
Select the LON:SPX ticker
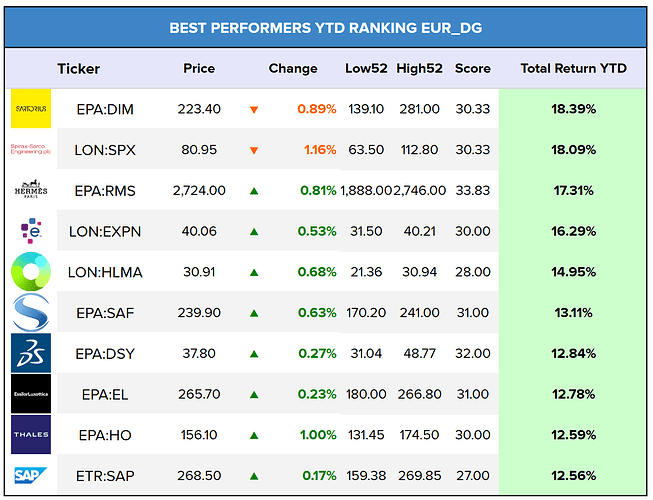click(105, 150)
